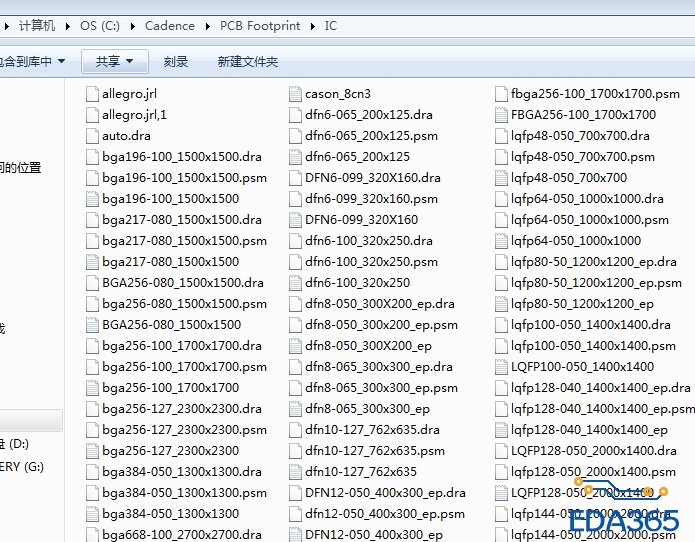Click the IC breadcrumb segment

tap(331, 26)
